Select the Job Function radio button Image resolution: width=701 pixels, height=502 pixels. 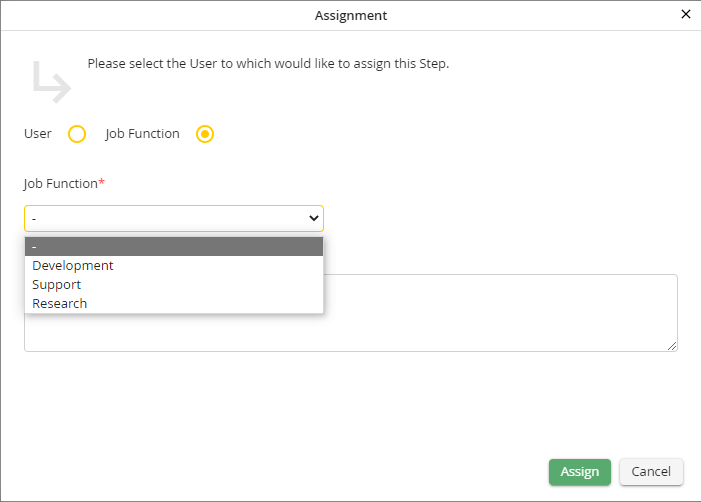[x=205, y=134]
